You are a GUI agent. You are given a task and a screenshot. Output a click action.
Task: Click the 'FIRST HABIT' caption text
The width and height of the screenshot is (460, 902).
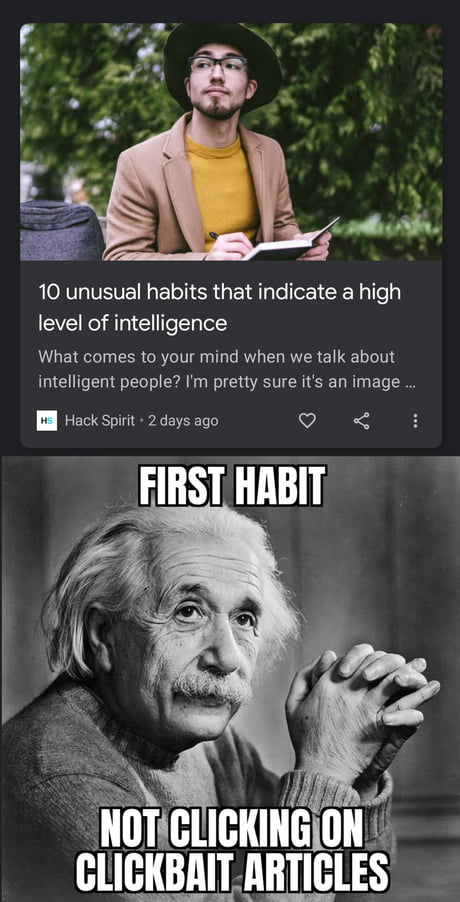click(x=232, y=486)
